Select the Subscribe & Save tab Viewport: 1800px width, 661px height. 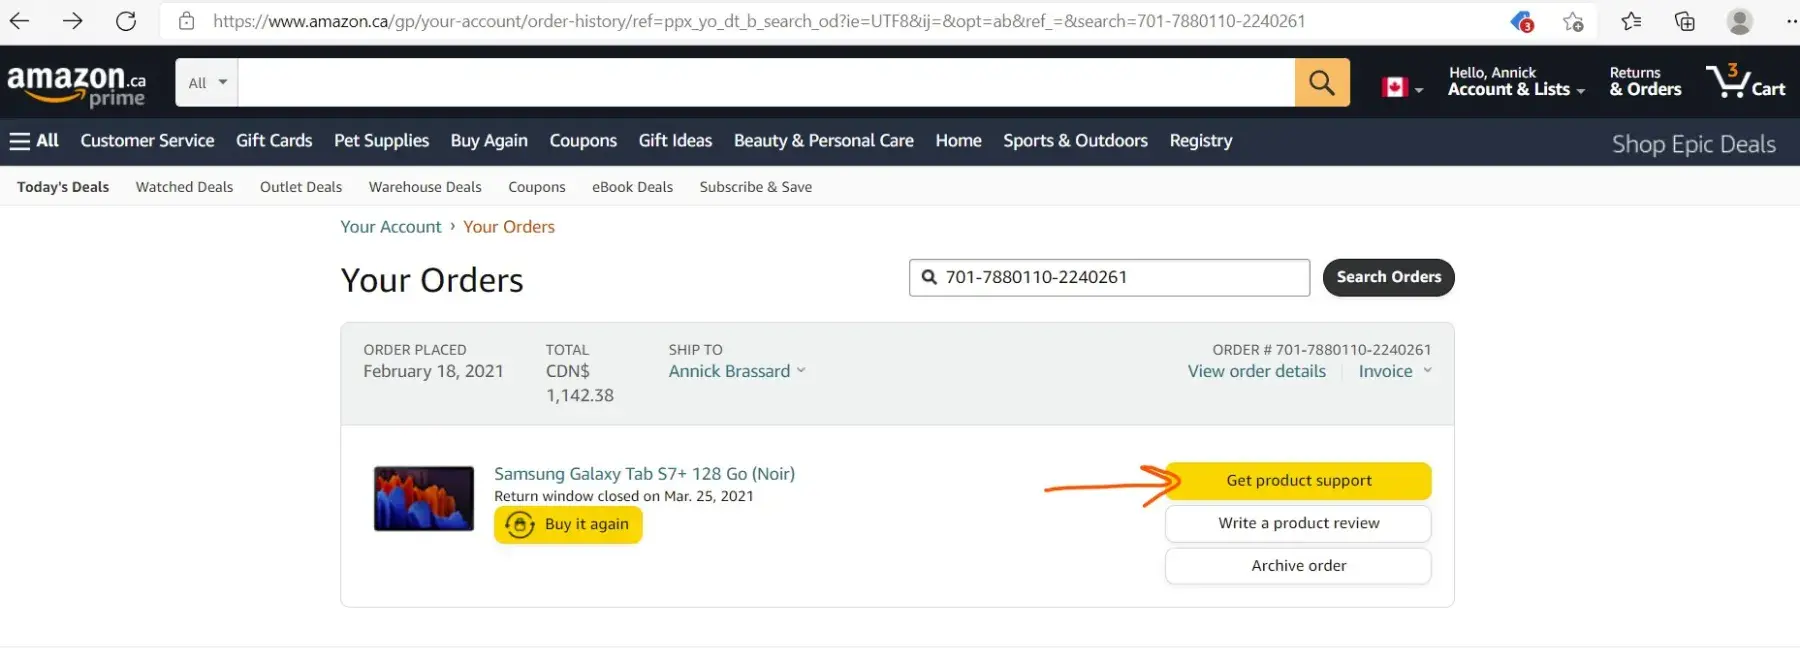(755, 187)
